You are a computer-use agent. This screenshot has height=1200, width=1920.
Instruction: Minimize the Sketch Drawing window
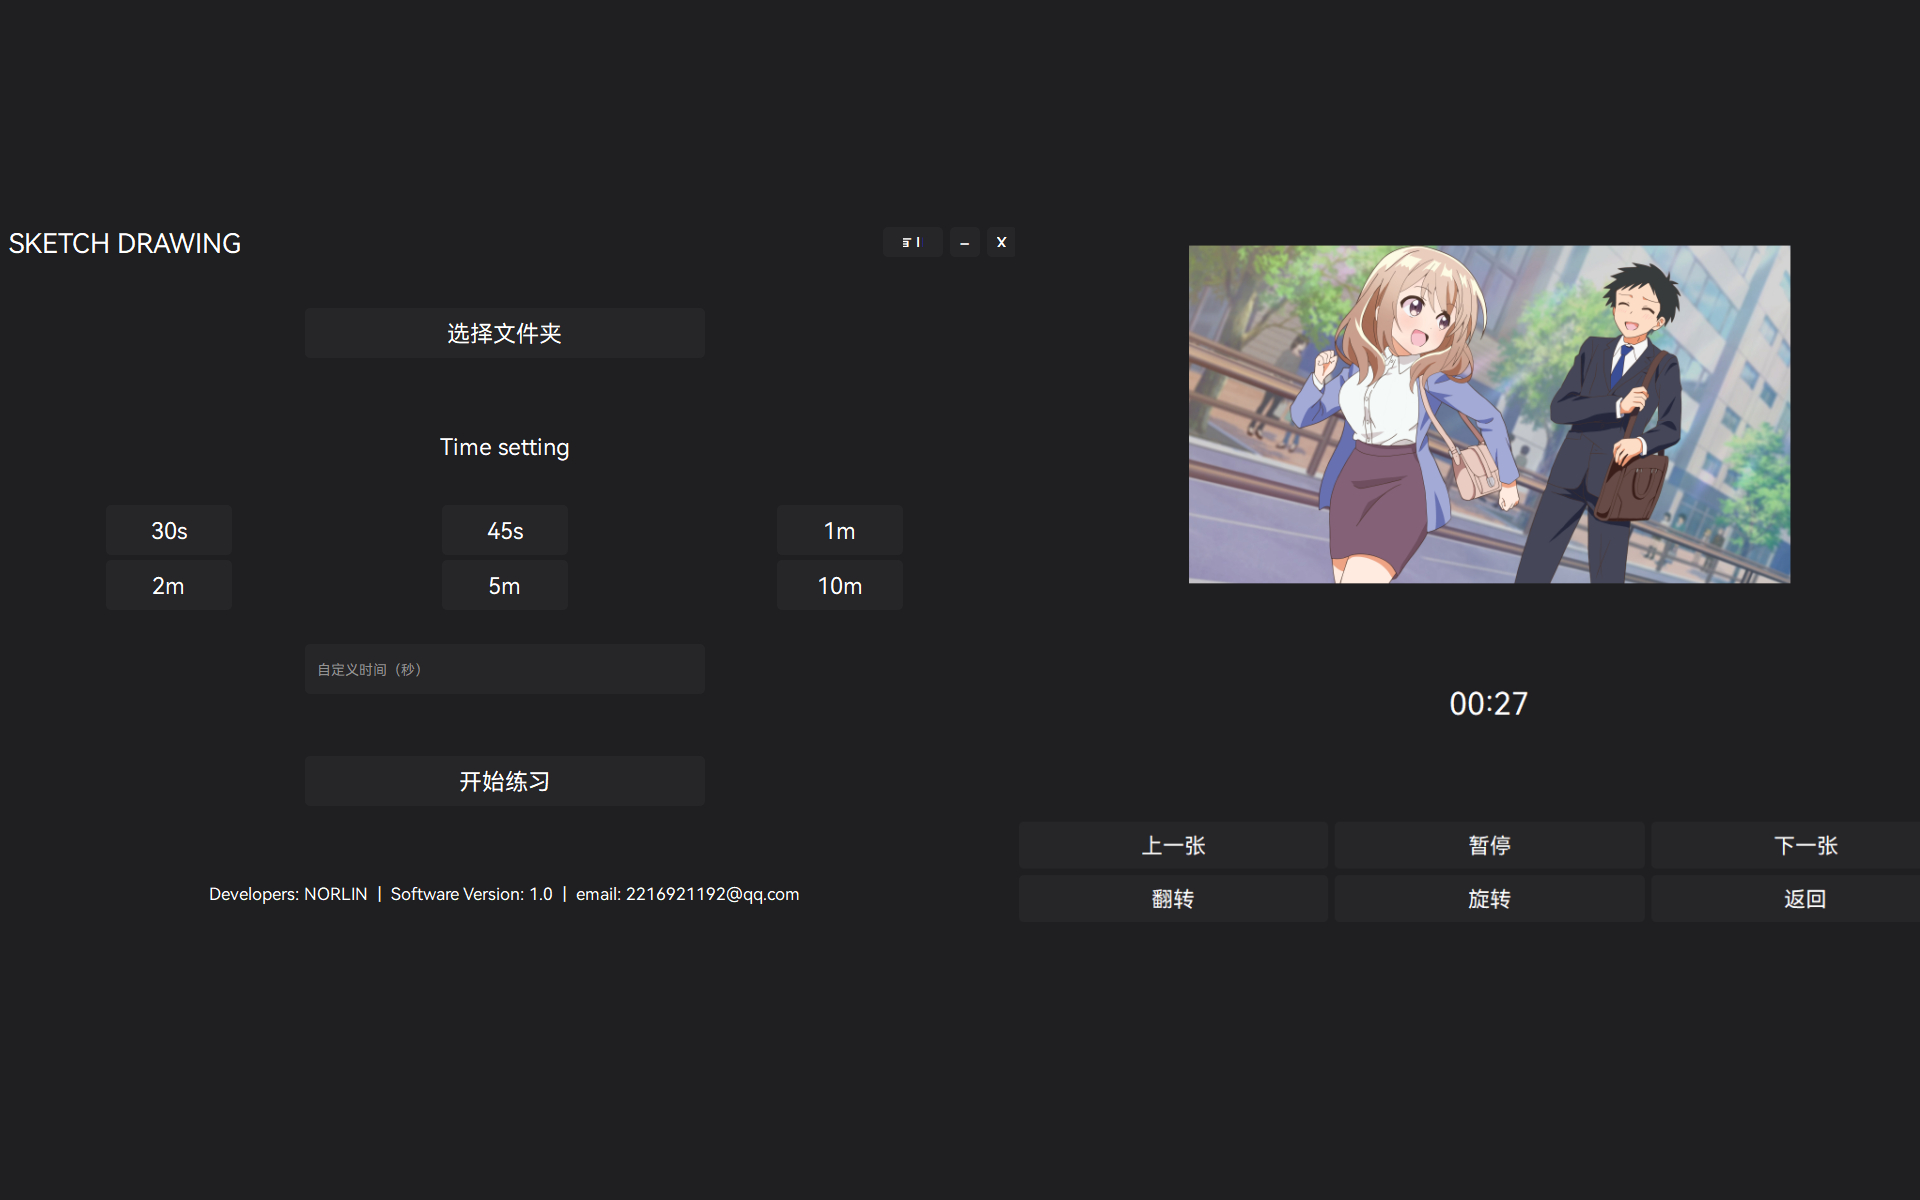(964, 242)
